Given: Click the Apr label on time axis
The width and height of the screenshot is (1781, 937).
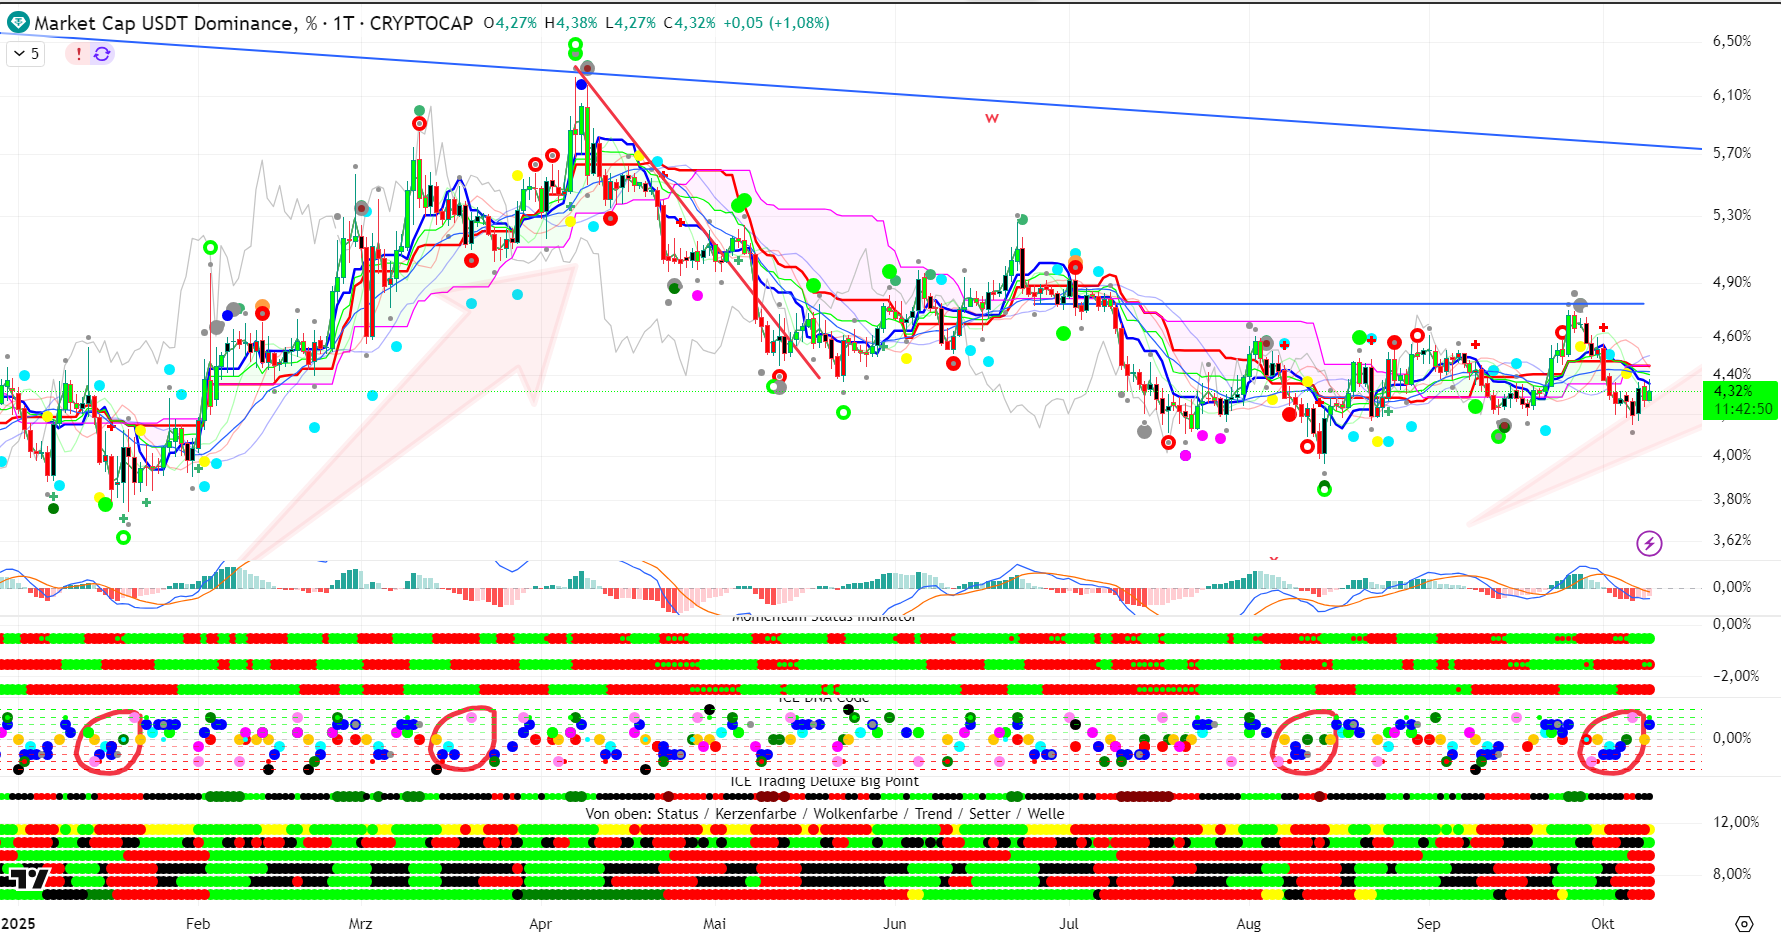Looking at the screenshot, I should (540, 923).
